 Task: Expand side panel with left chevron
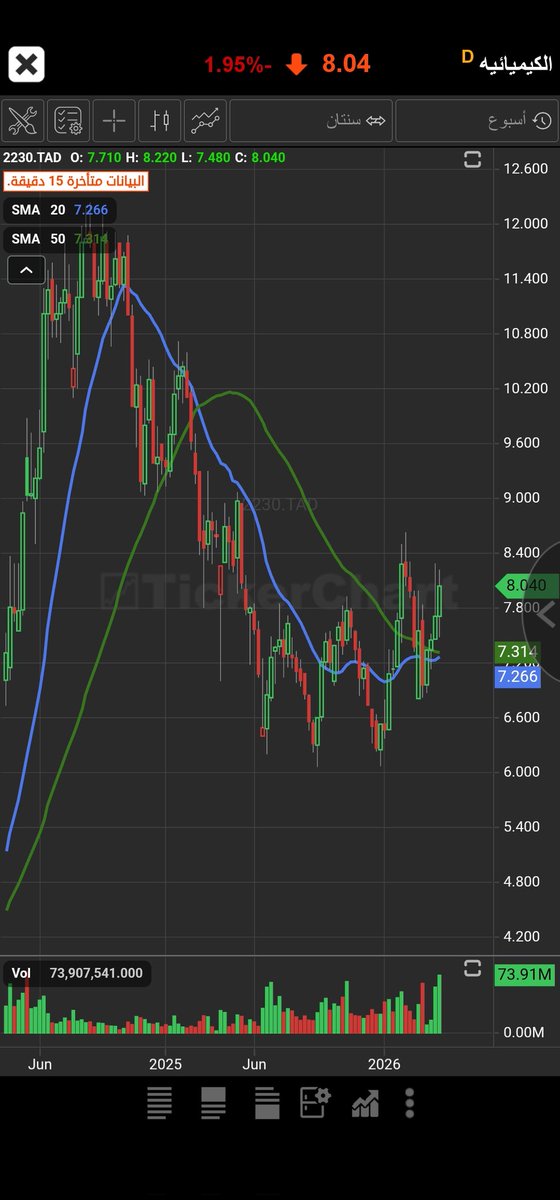545,614
